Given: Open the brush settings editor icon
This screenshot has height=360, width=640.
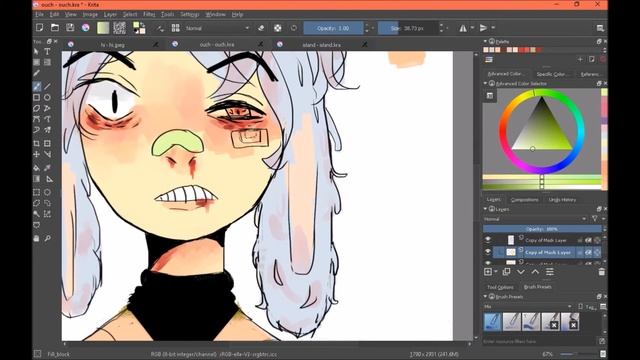Looking at the screenshot, I should (160, 28).
